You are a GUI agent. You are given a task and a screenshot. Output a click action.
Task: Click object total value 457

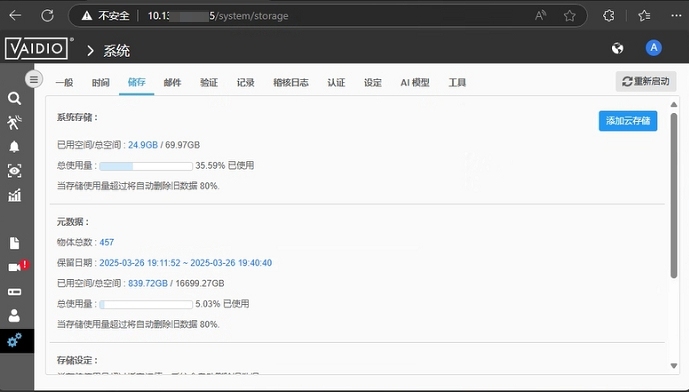(106, 242)
